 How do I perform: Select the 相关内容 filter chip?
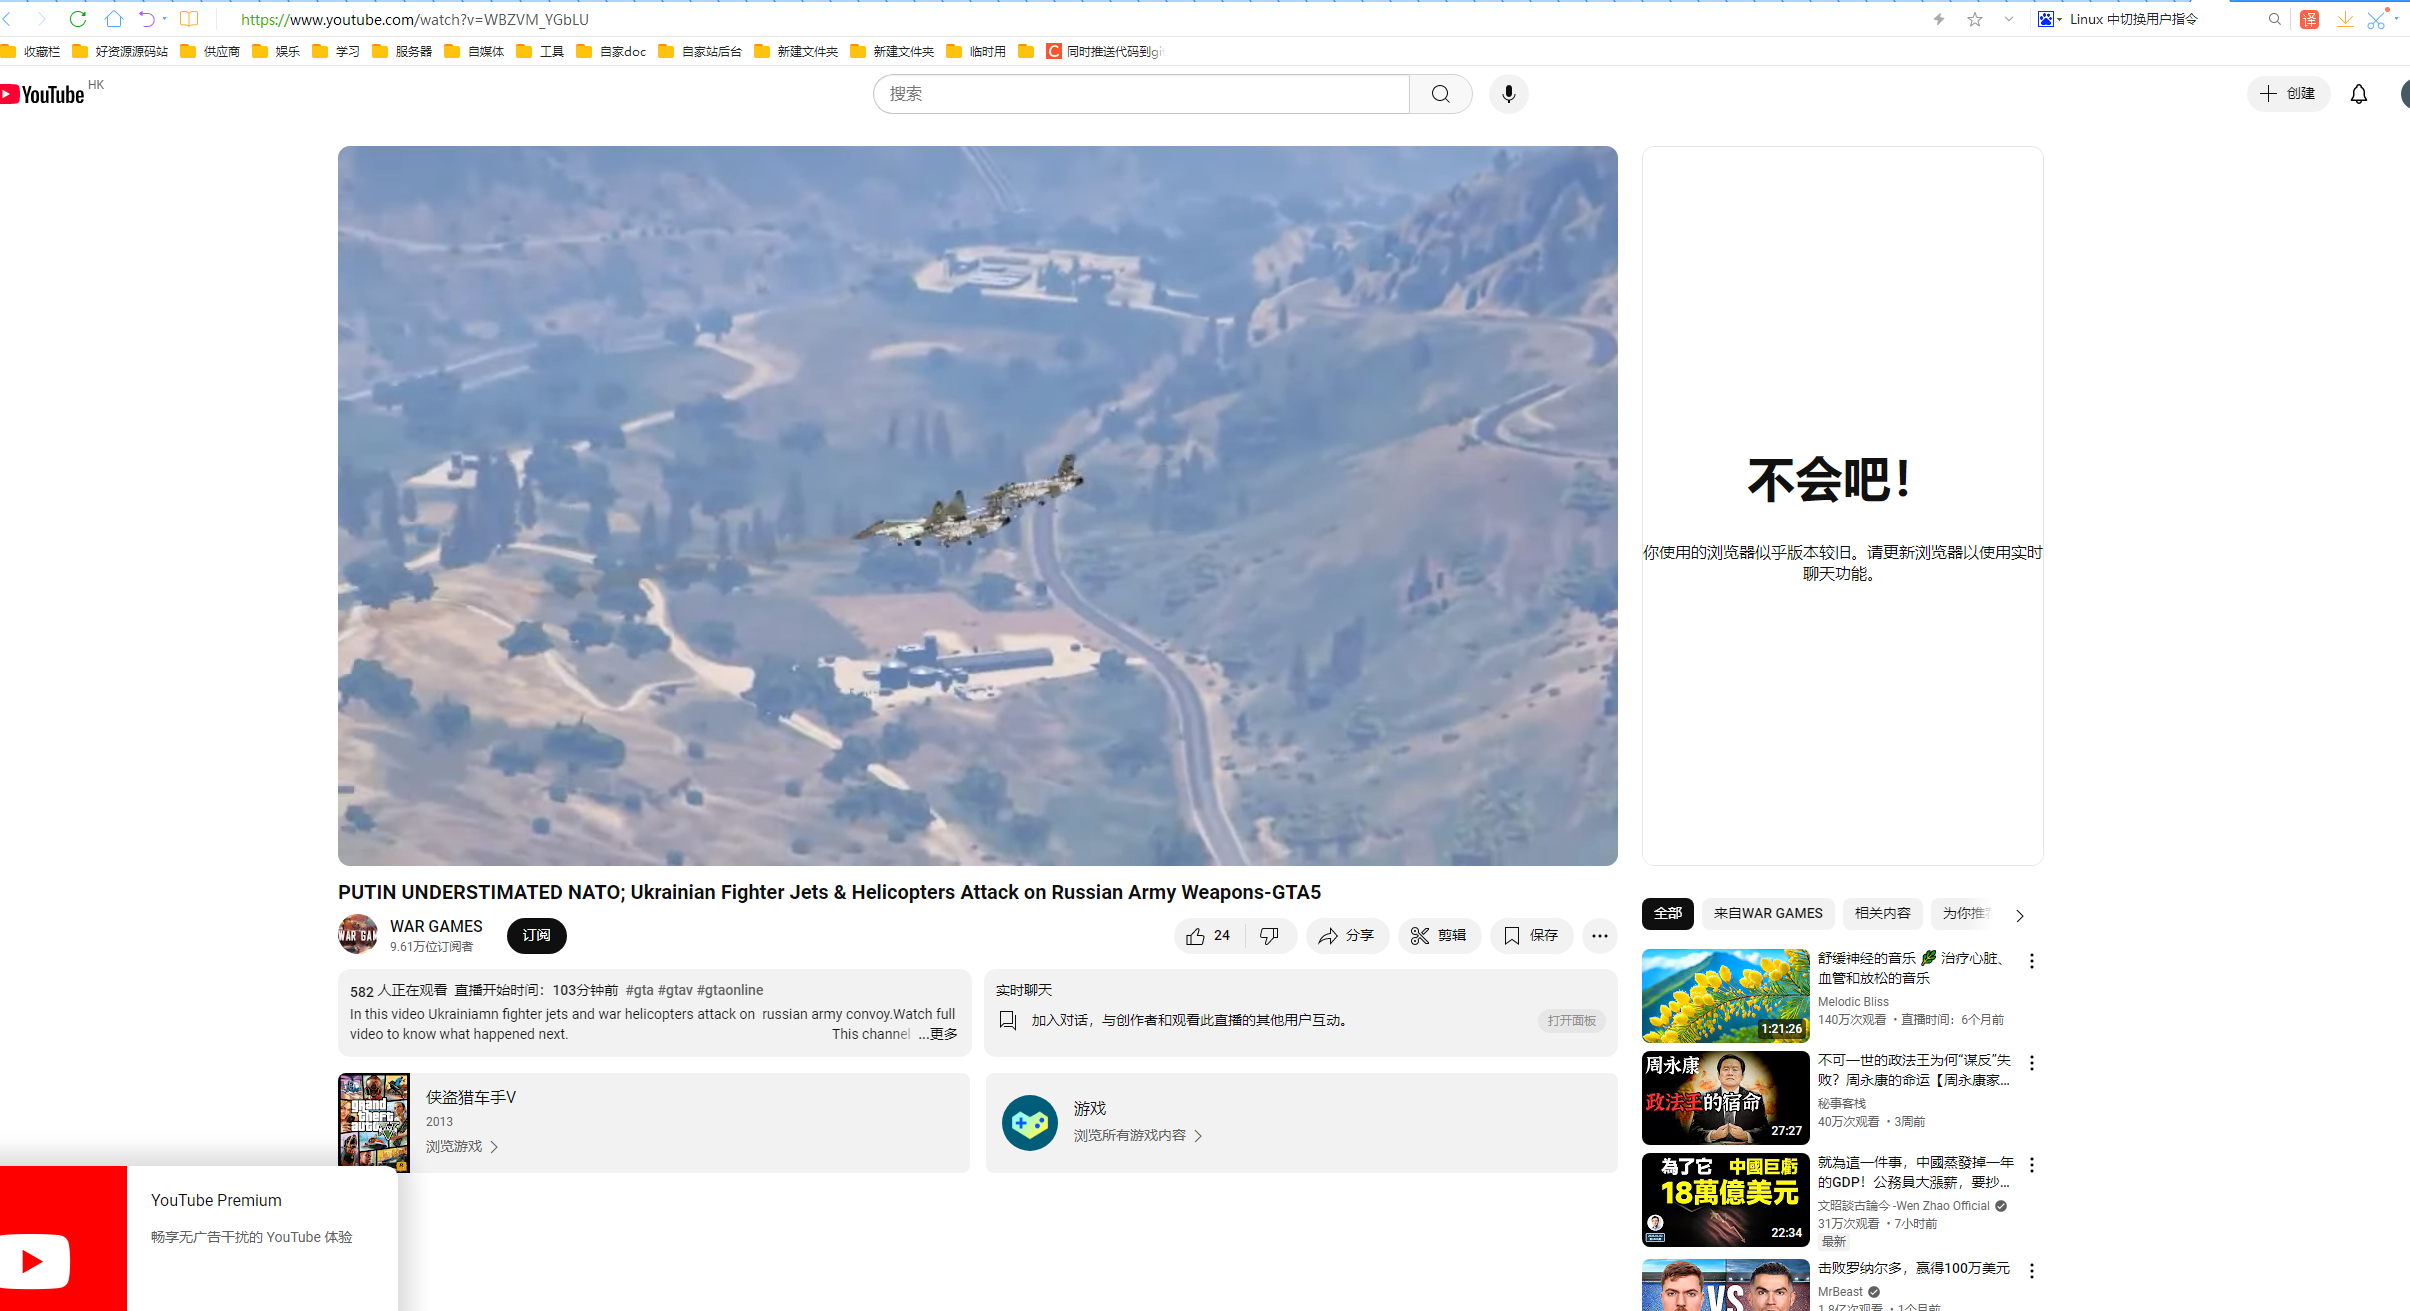(x=1882, y=913)
